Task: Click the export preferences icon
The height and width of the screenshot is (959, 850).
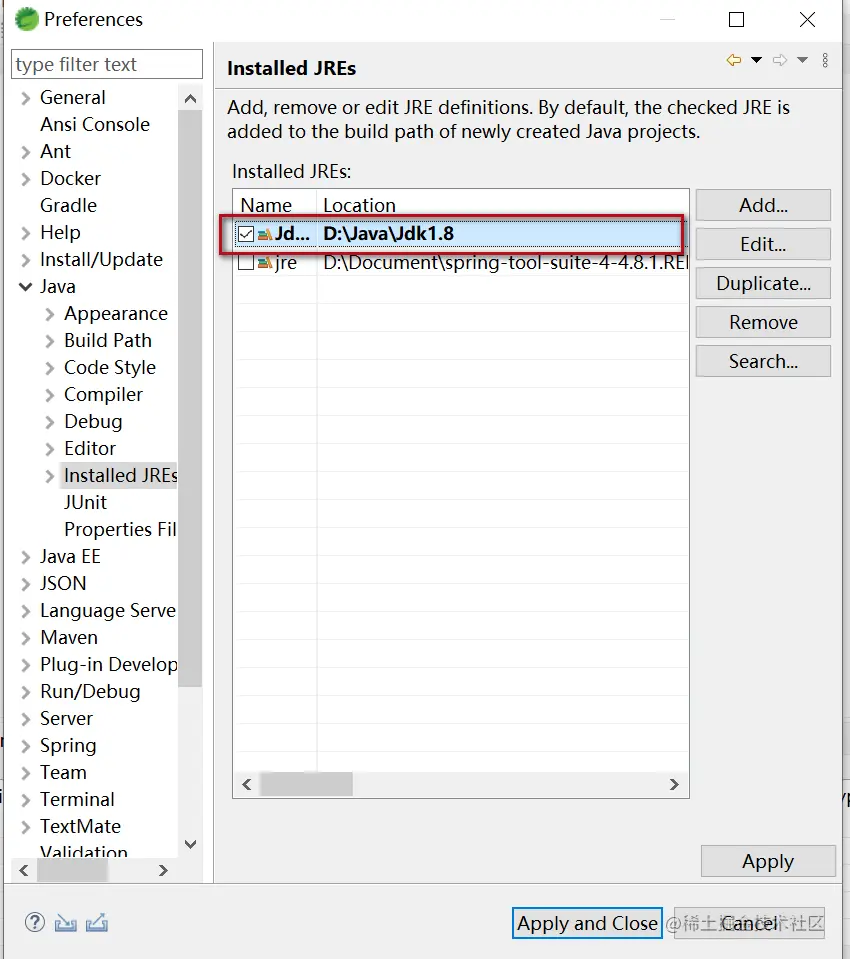Action: (x=97, y=922)
